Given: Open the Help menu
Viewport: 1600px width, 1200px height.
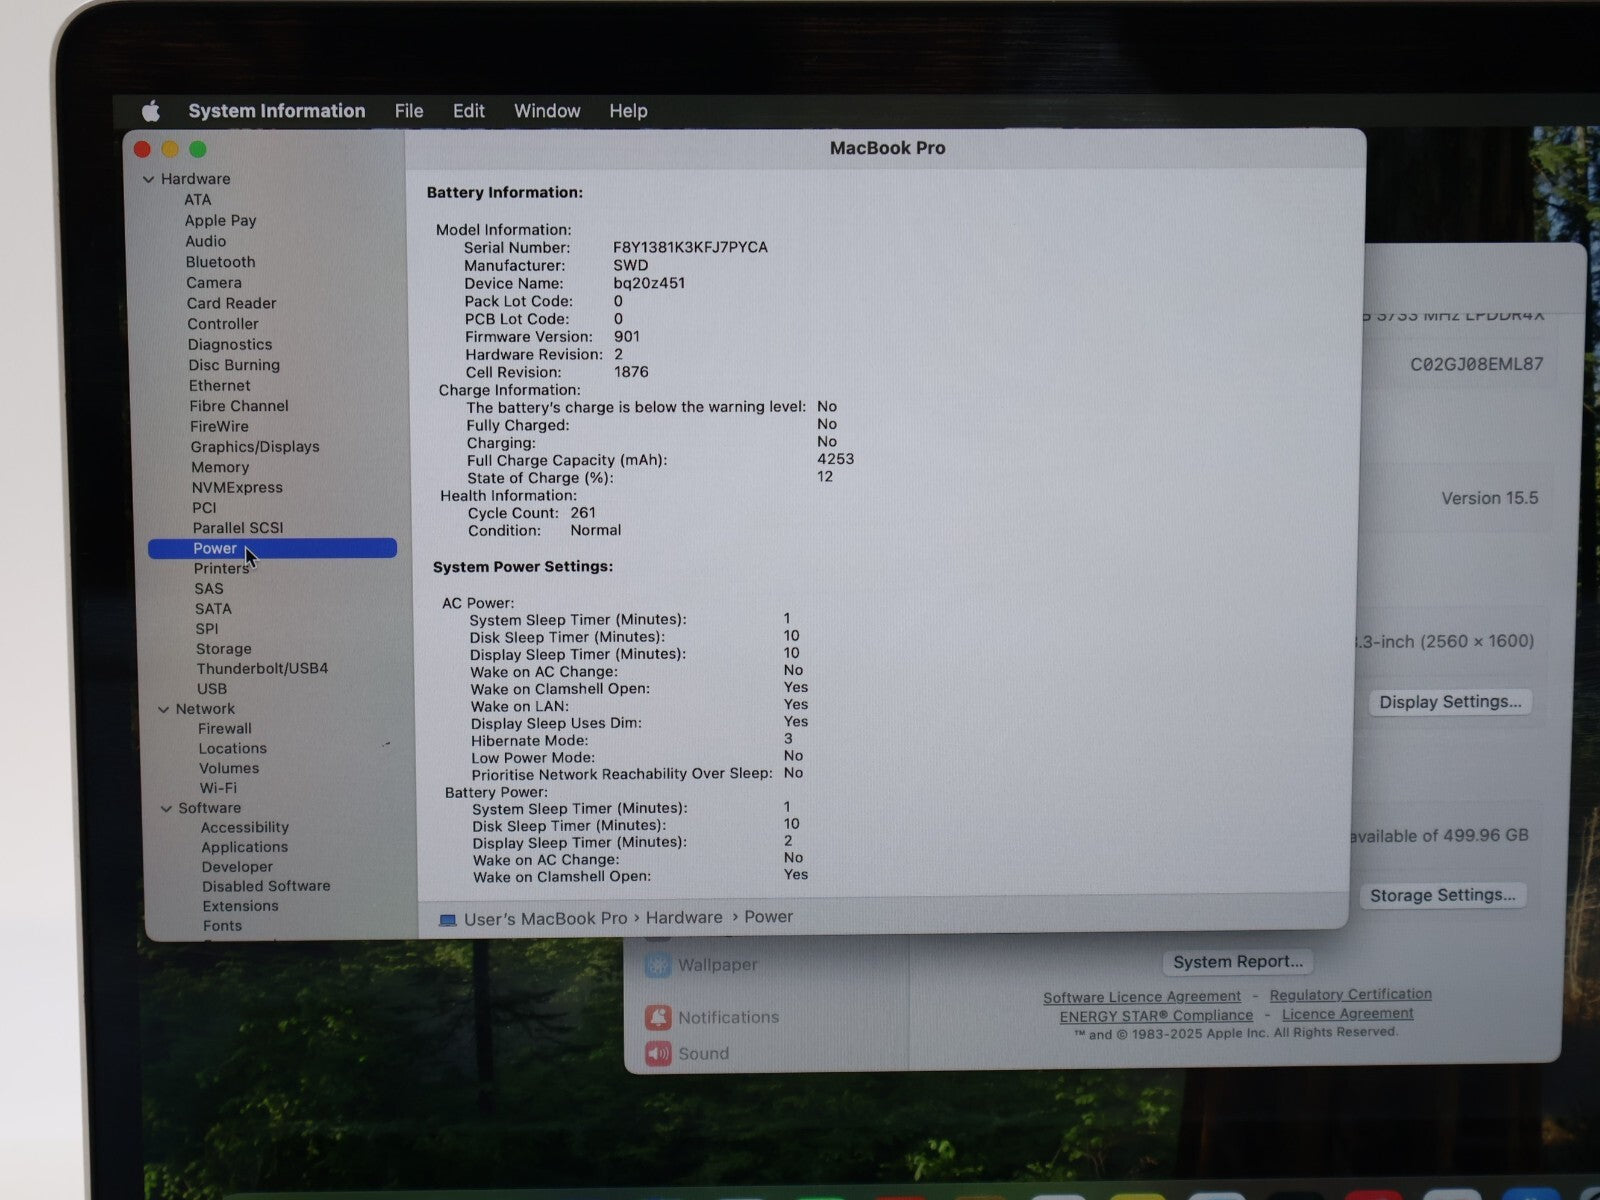Looking at the screenshot, I should pos(628,111).
